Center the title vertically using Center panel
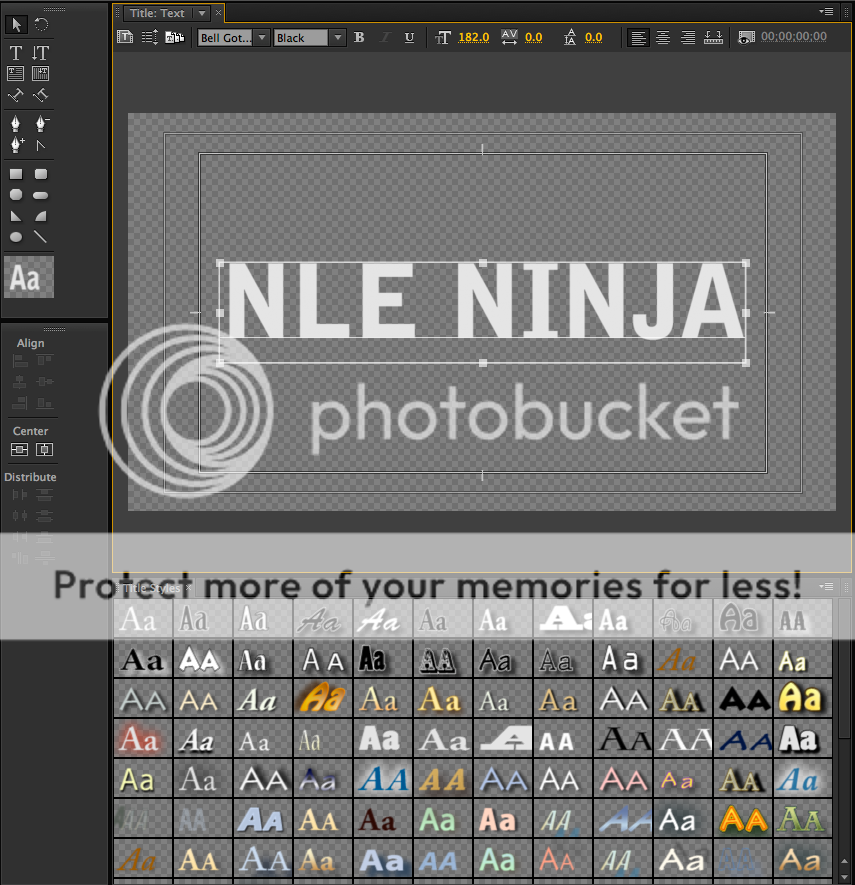 (x=19, y=449)
